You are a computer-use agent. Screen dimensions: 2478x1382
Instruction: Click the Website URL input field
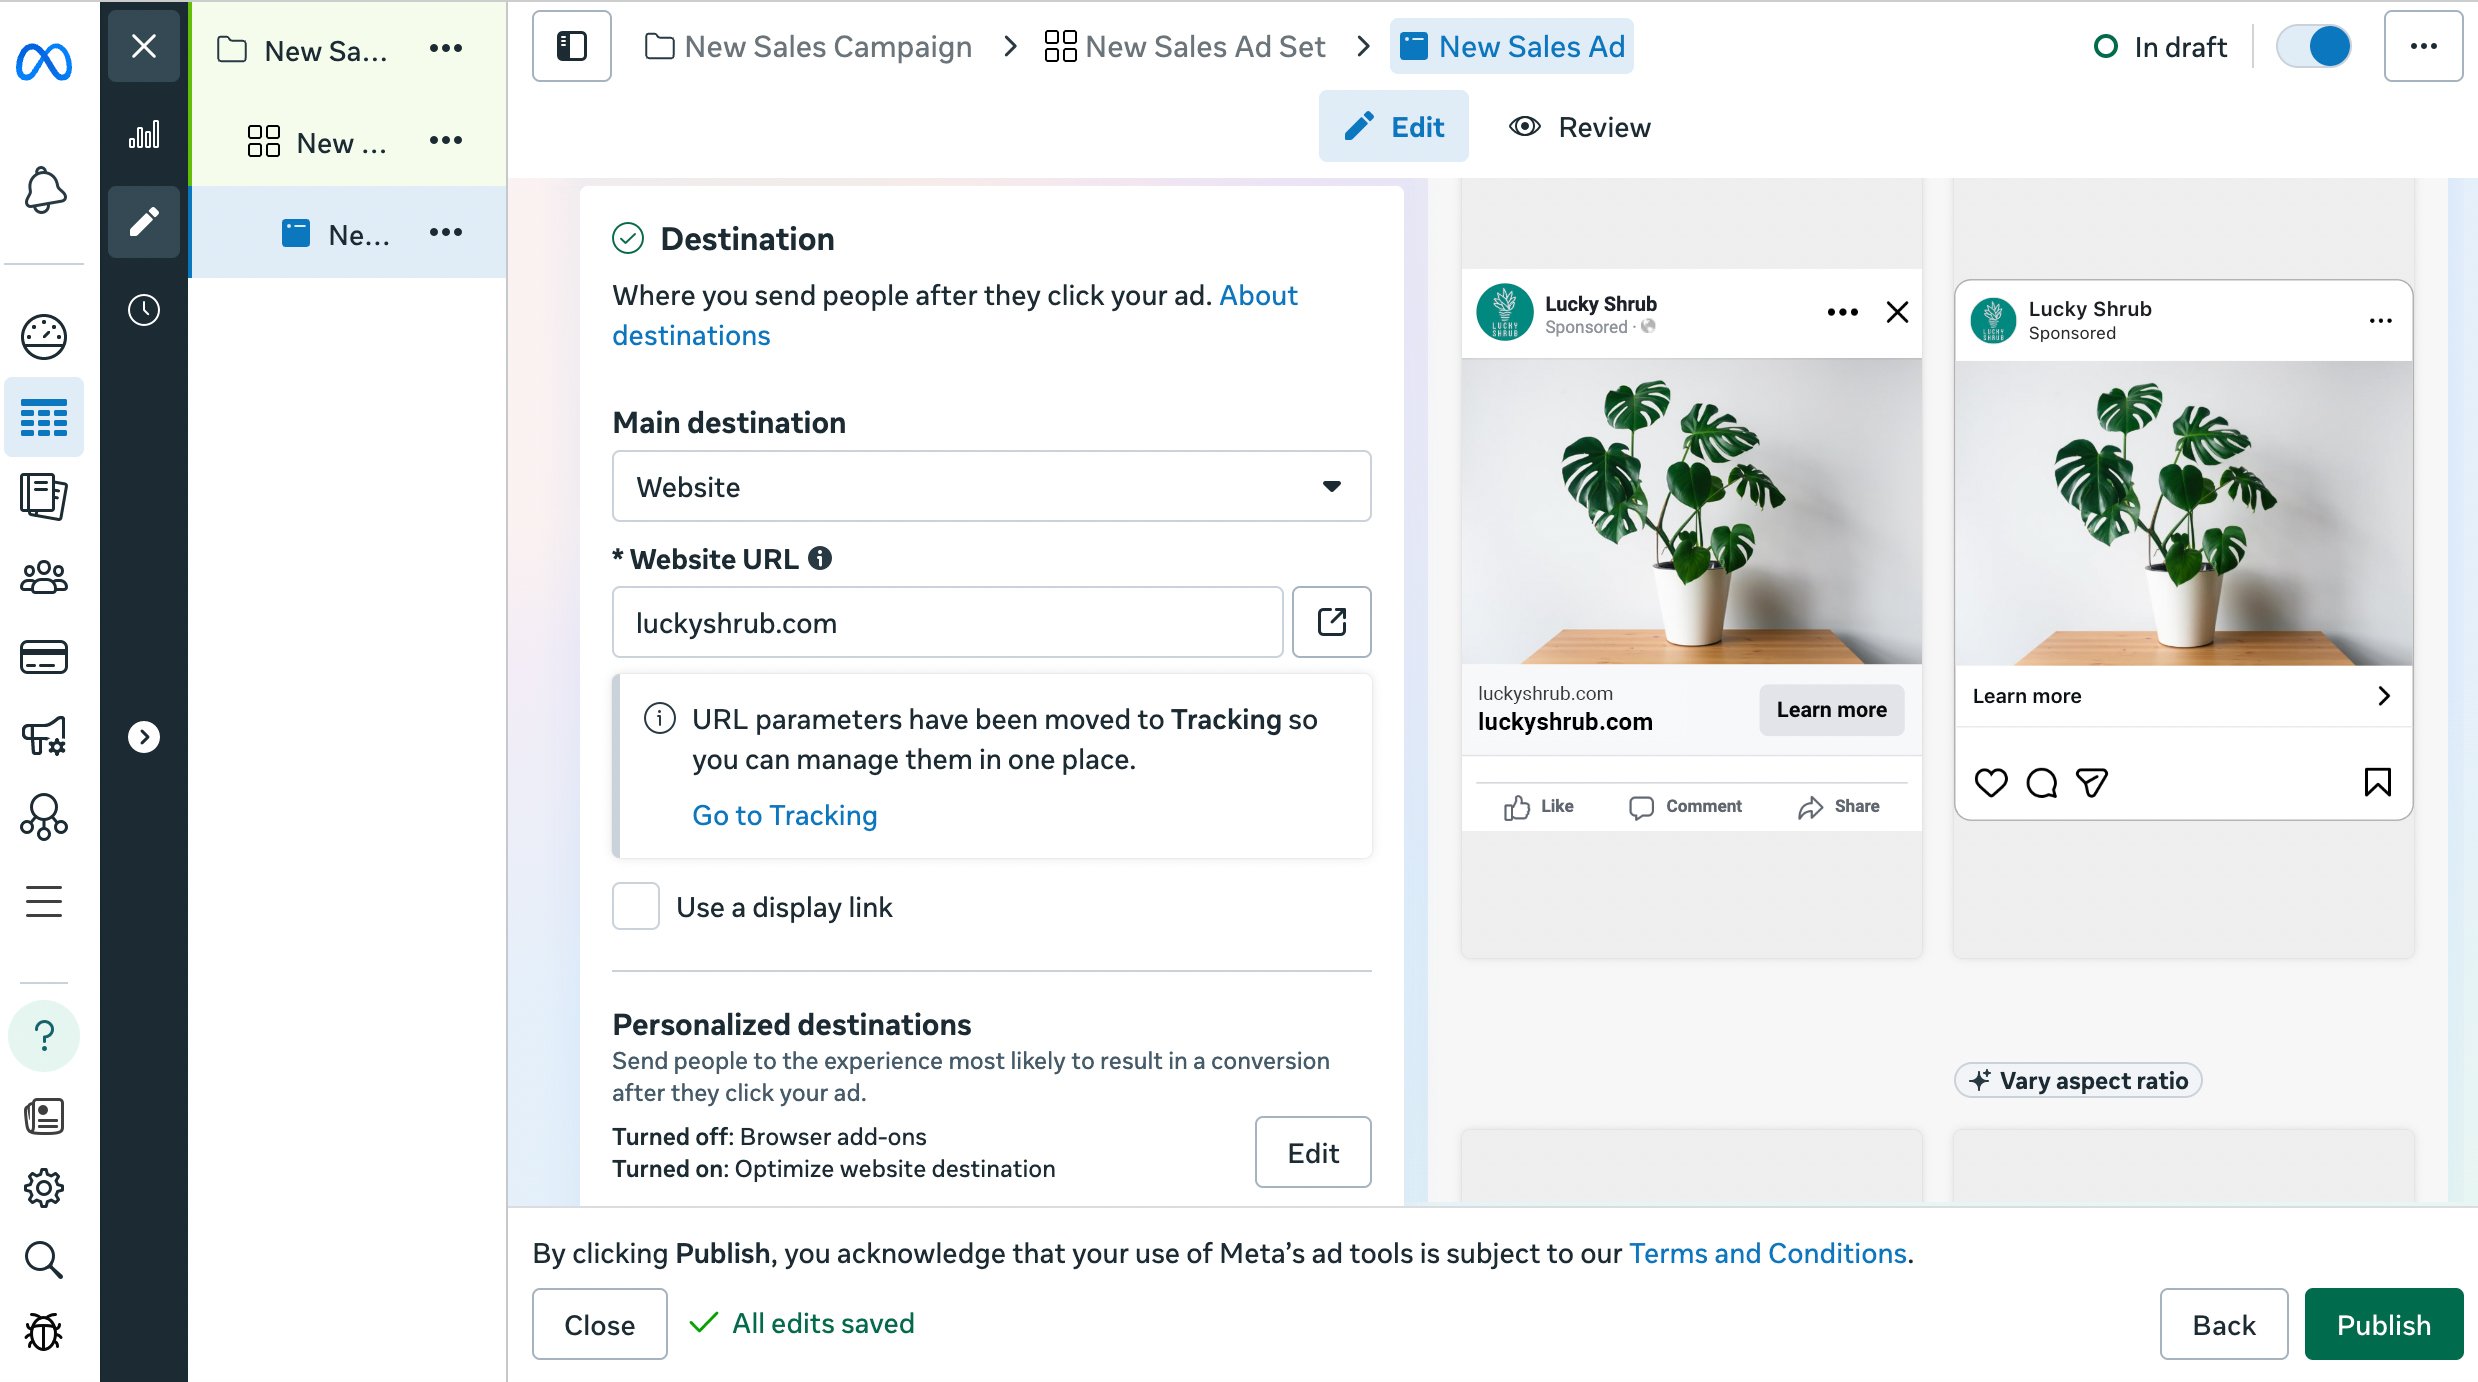[x=947, y=622]
